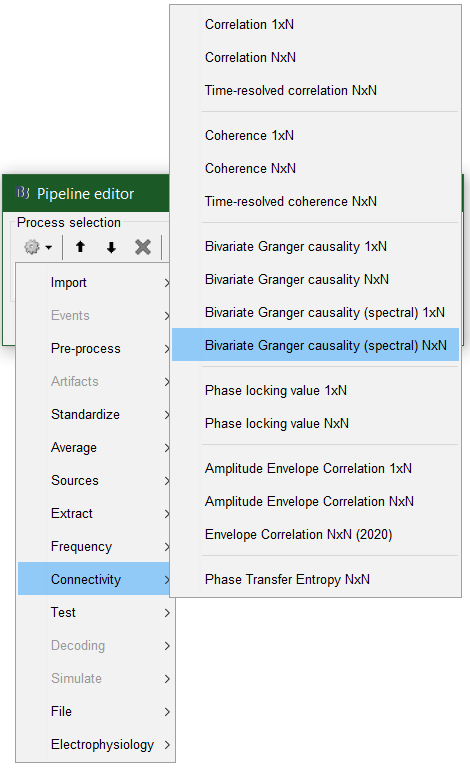Expand the arrow next to File
Image resolution: width=470 pixels, height=771 pixels.
(x=167, y=712)
